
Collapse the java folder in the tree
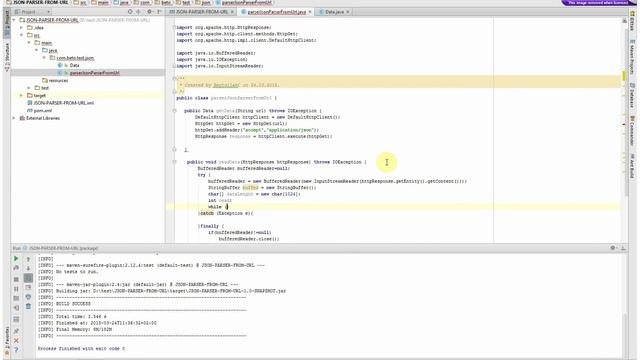tap(36, 50)
